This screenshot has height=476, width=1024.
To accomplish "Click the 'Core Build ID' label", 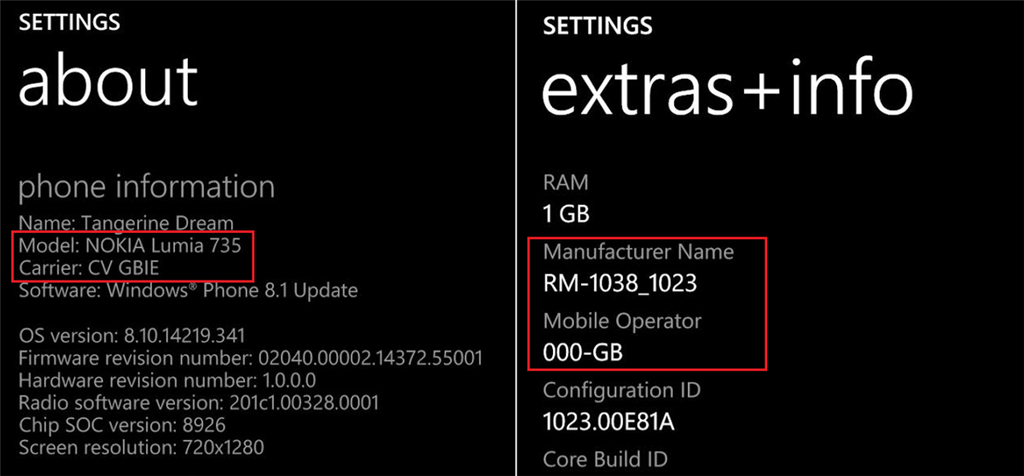I will coord(605,459).
